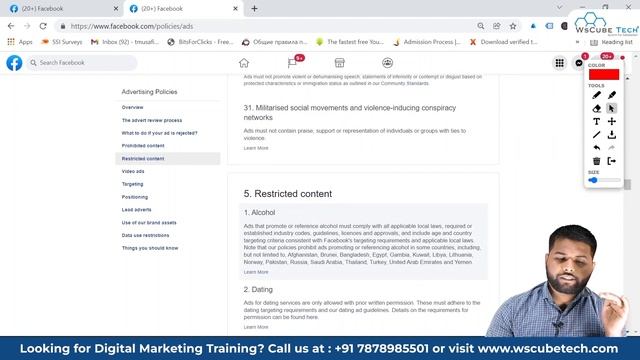
Task: Click the browser back arrow
Action: pyautogui.click(x=11, y=26)
